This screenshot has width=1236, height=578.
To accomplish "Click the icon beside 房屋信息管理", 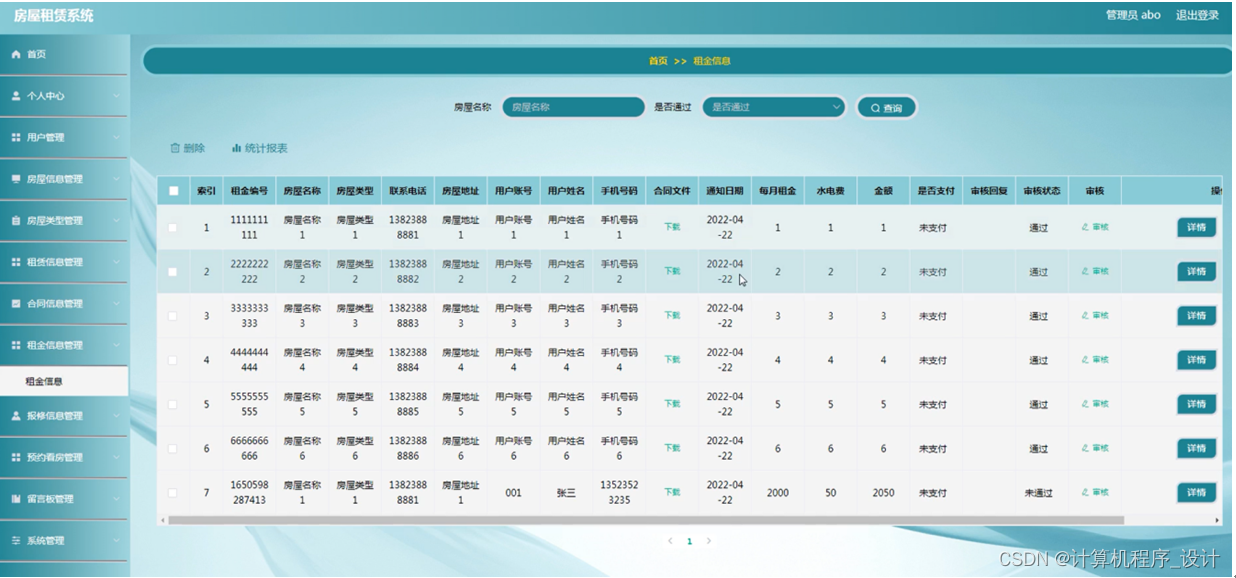I will [x=15, y=179].
